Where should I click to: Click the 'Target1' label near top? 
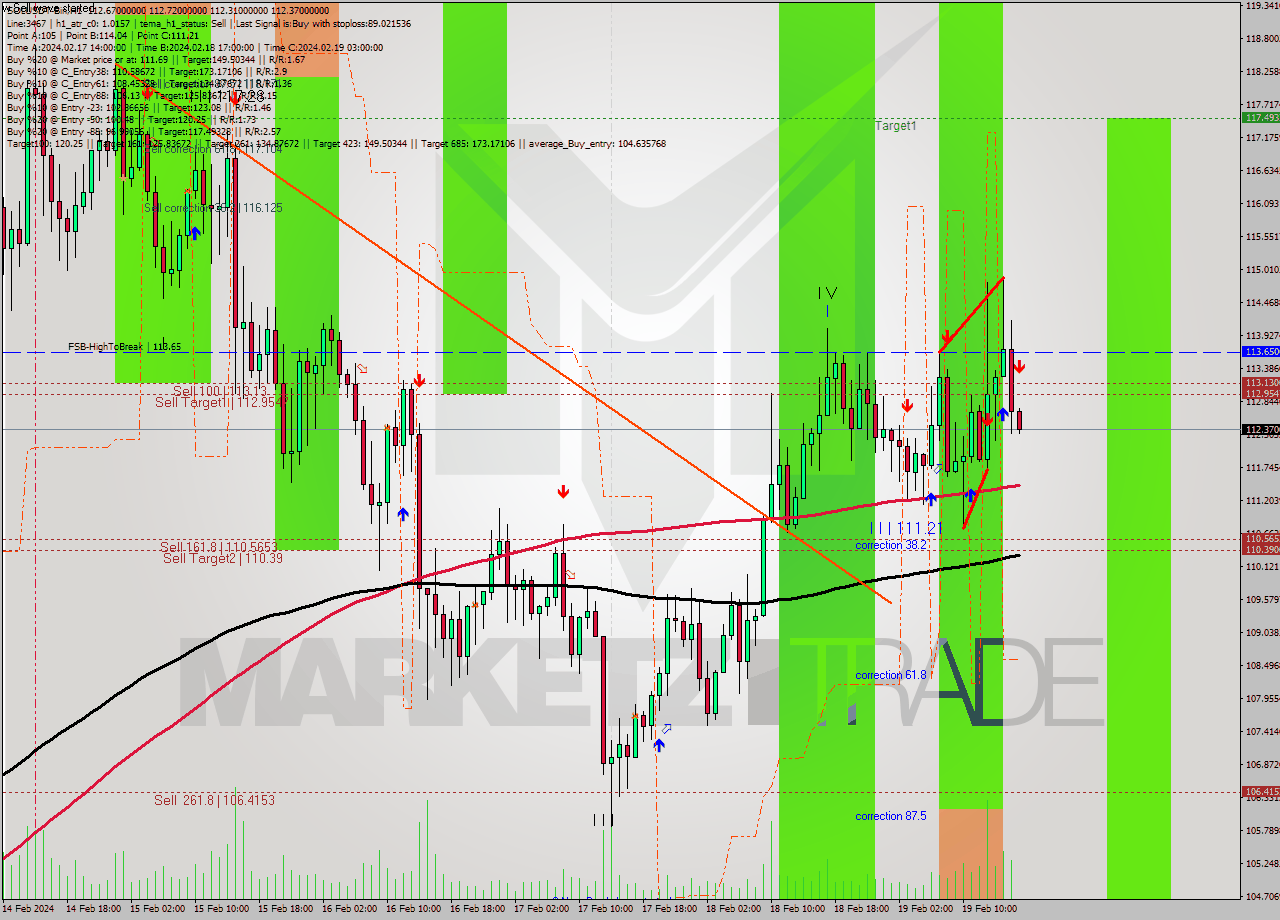(895, 126)
